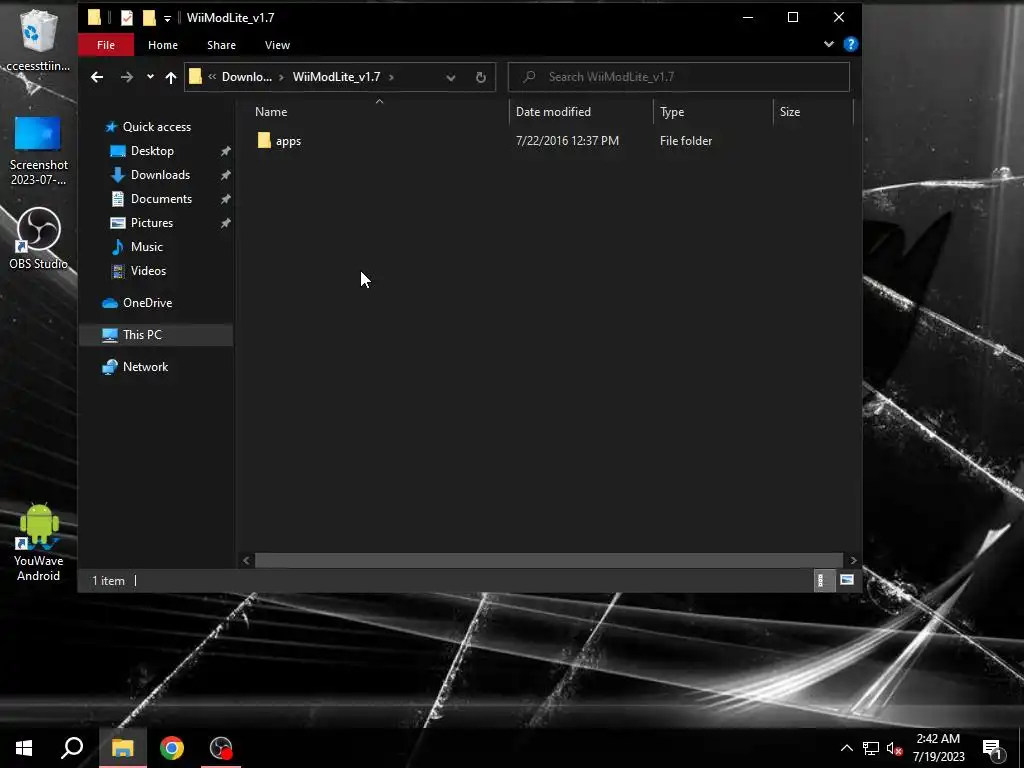Click the WiiModLite_v1.7 breadcrumb segment
This screenshot has height=768, width=1024.
336,77
